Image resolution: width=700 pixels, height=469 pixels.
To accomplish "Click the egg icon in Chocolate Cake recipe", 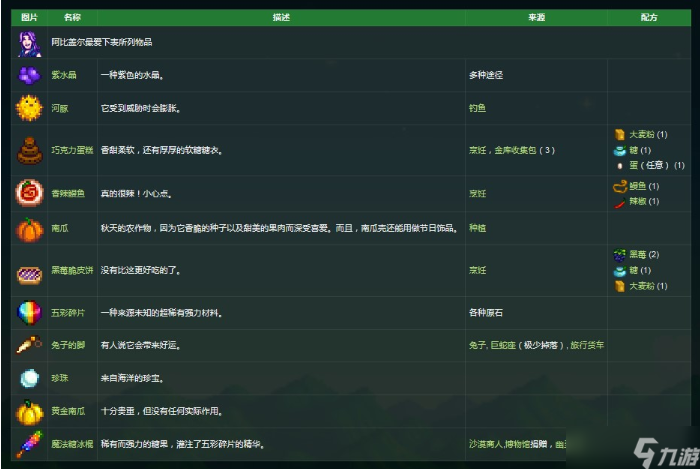I will pyautogui.click(x=620, y=166).
